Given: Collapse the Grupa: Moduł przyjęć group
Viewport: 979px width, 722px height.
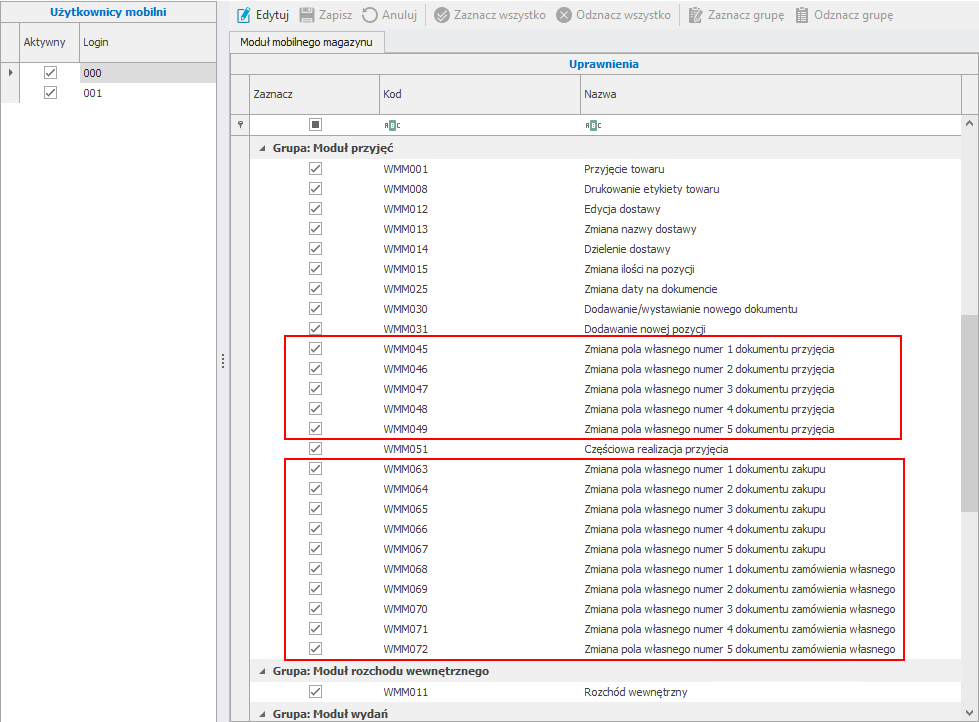Looking at the screenshot, I should (262, 148).
